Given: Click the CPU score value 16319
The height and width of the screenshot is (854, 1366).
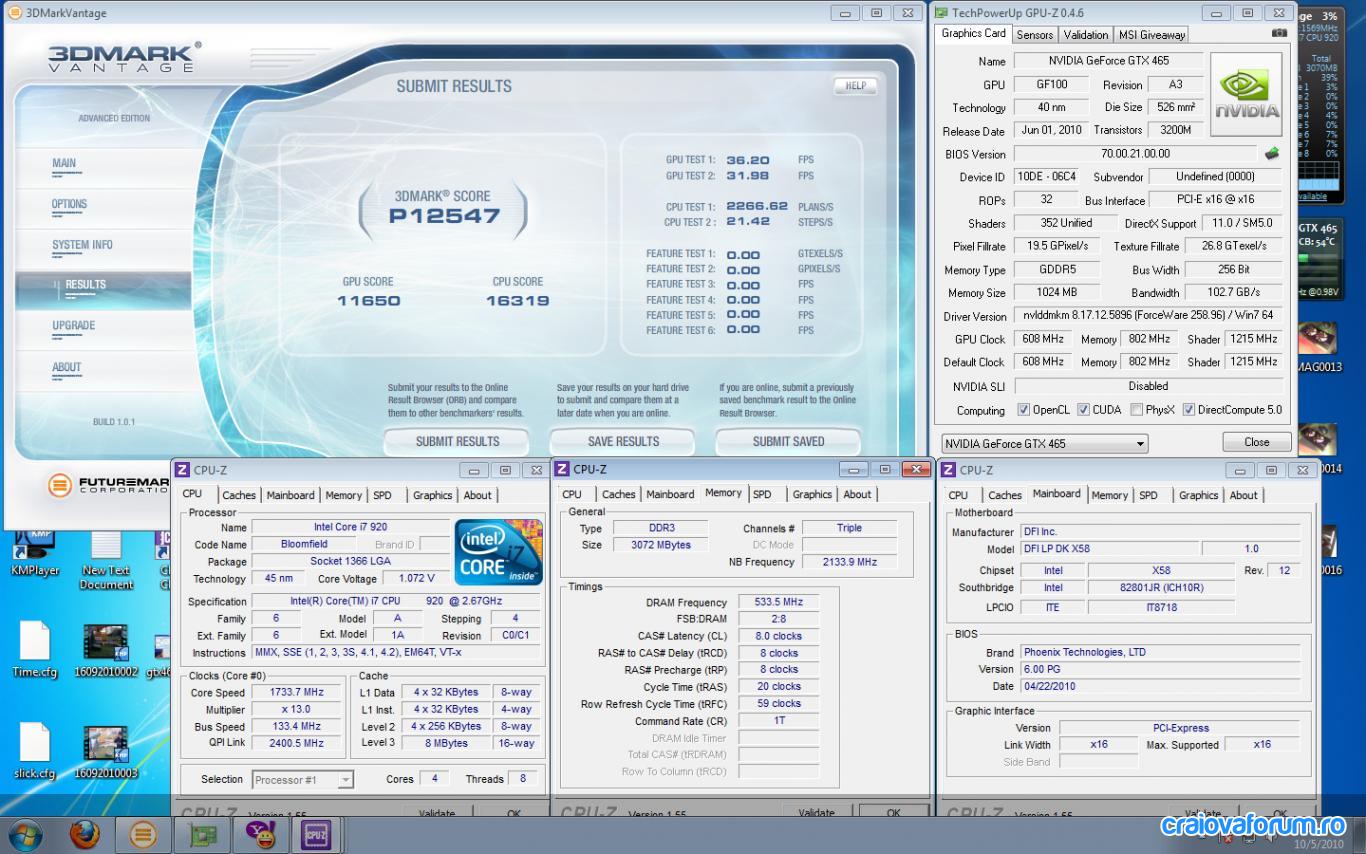Looking at the screenshot, I should pyautogui.click(x=517, y=301).
